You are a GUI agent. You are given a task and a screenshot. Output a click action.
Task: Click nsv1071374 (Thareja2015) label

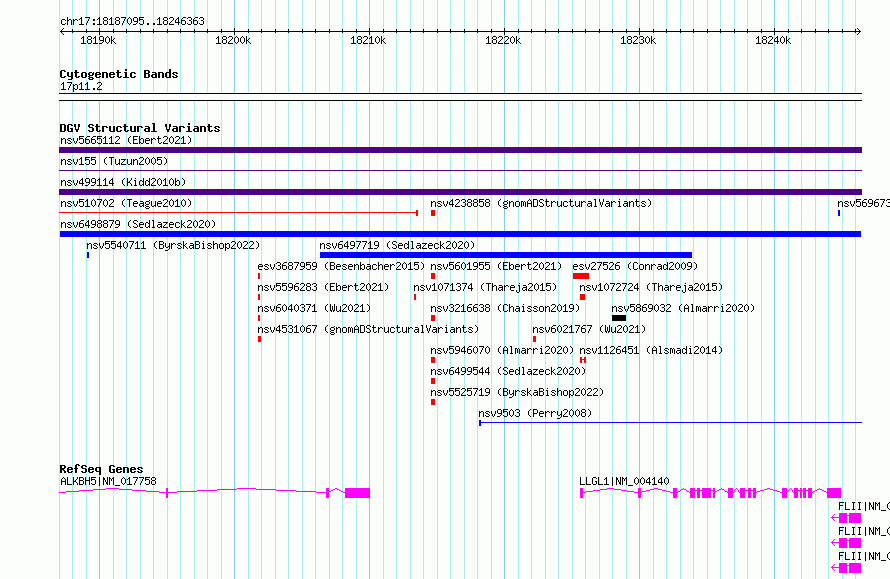click(485, 287)
